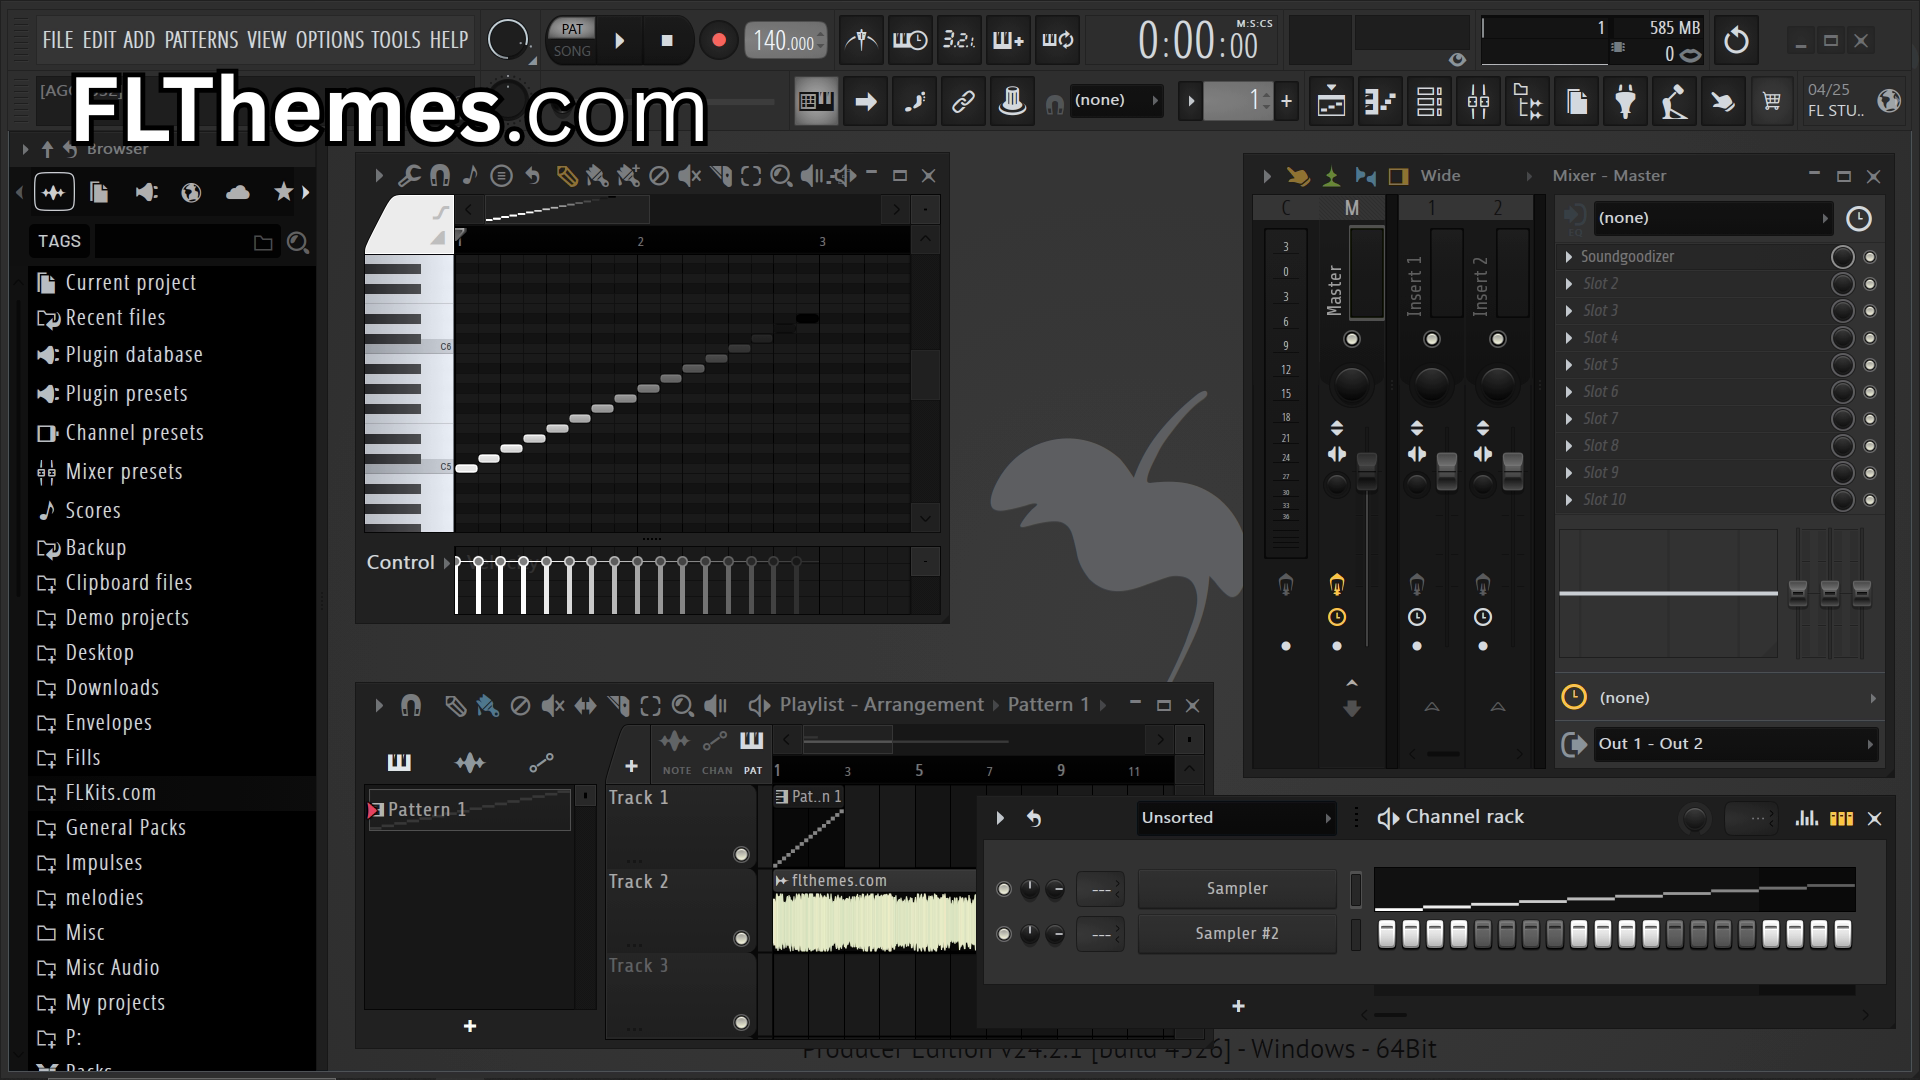Open the mixer view icon in toolbar

click(1478, 101)
